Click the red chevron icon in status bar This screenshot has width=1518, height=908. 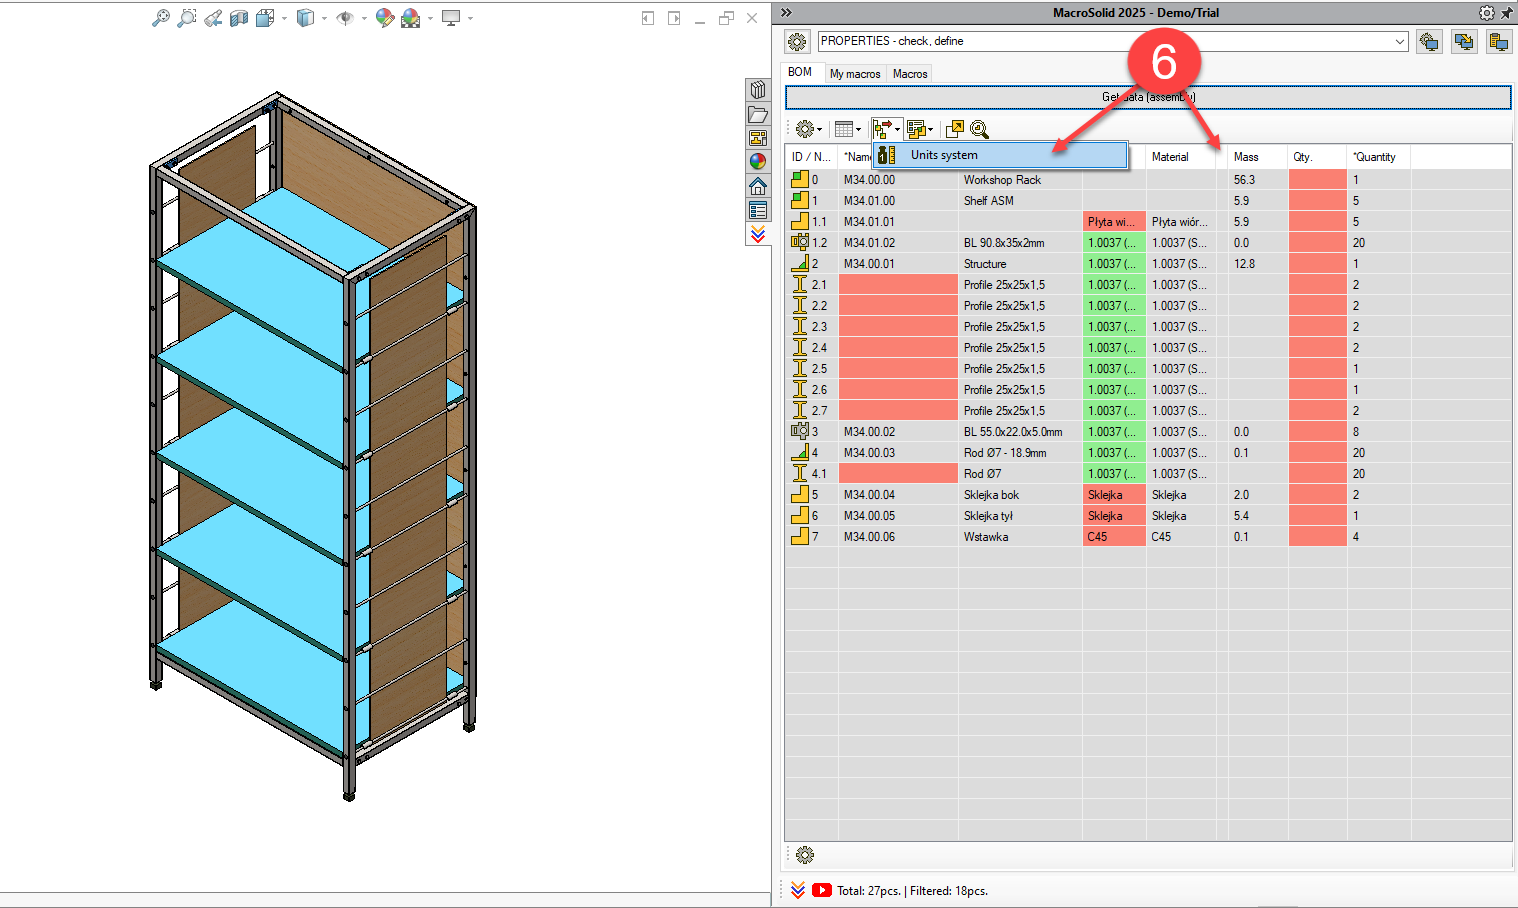click(798, 890)
